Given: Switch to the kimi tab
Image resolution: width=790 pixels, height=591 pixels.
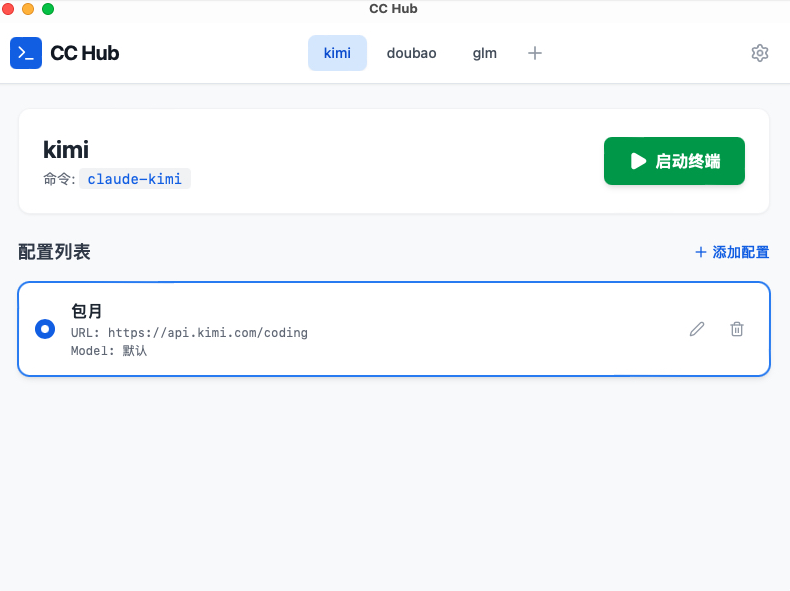Looking at the screenshot, I should point(337,53).
